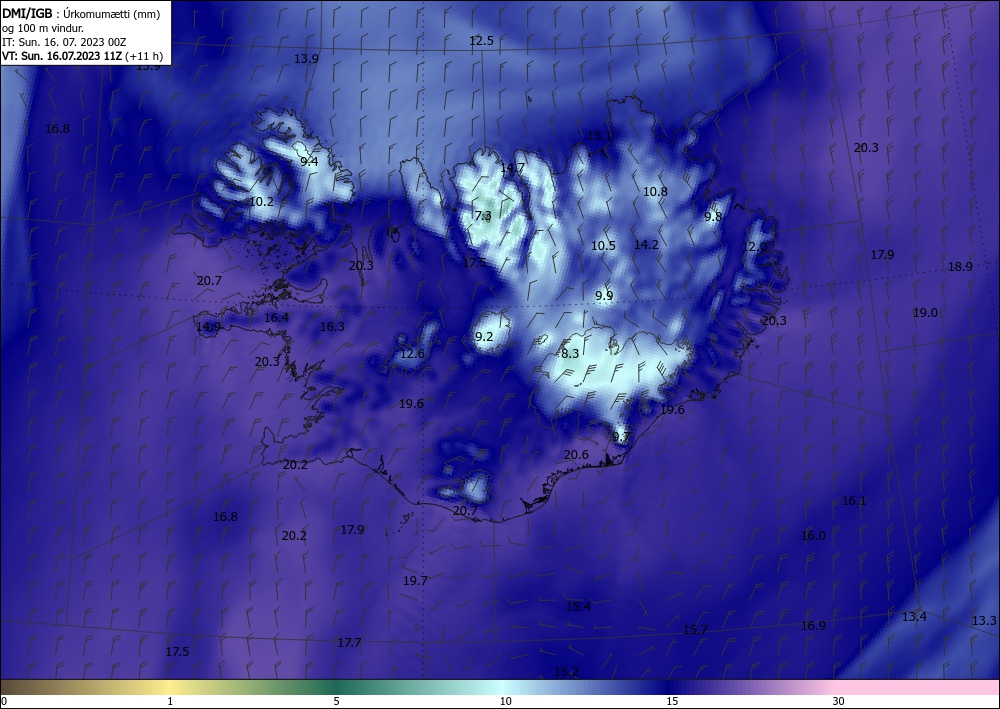
Task: Click the 10.8 value on the map
Action: (655, 191)
